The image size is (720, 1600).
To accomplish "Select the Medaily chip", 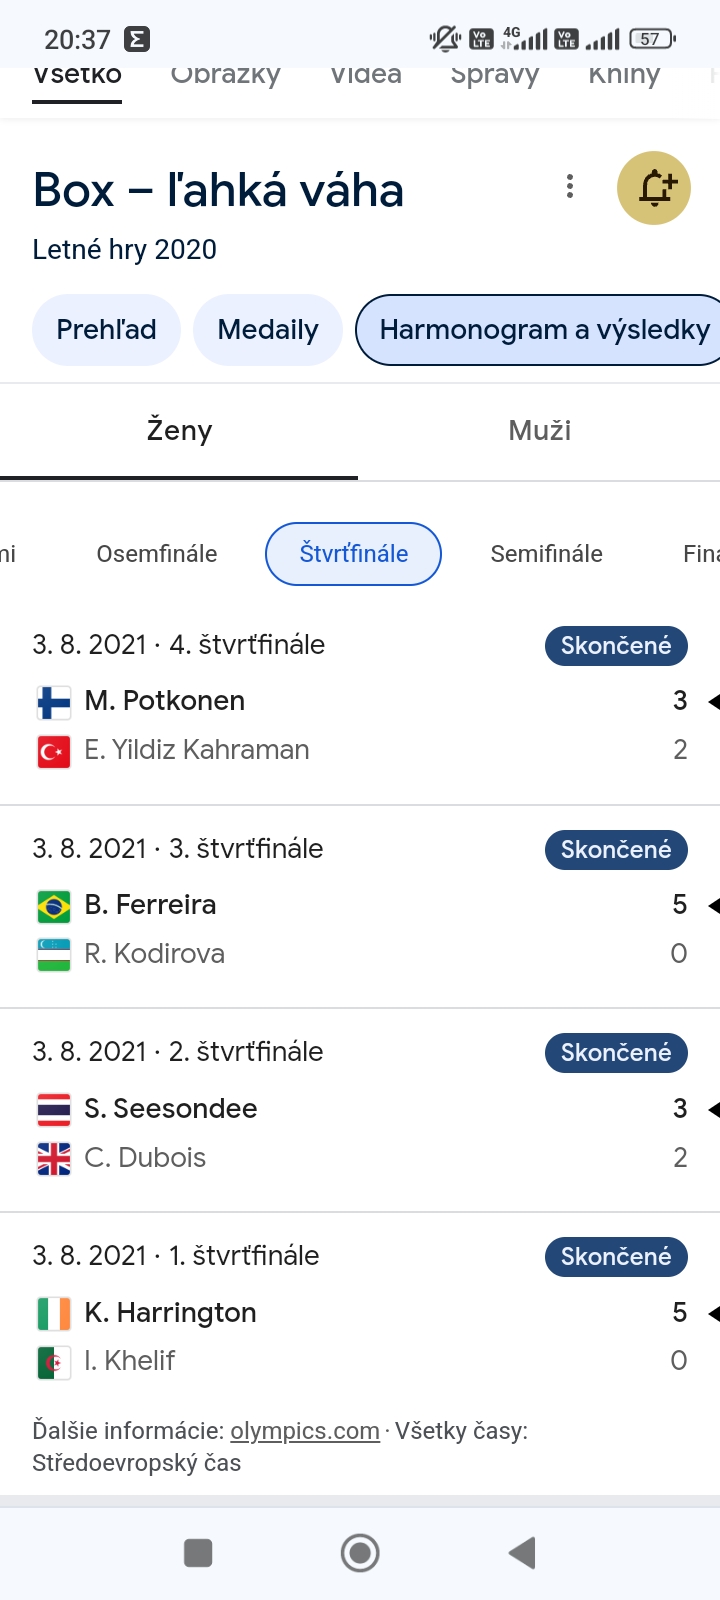I will (268, 330).
